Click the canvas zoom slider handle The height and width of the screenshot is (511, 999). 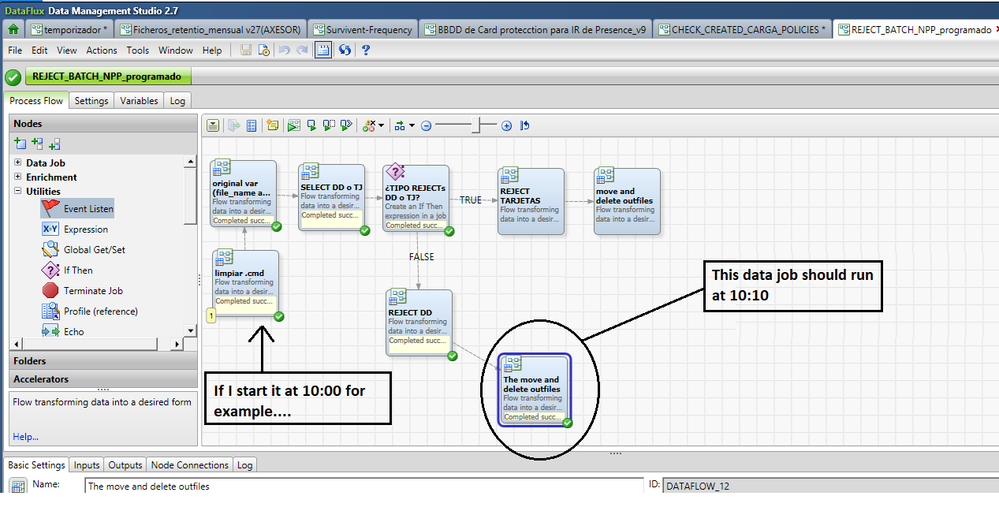[x=479, y=126]
